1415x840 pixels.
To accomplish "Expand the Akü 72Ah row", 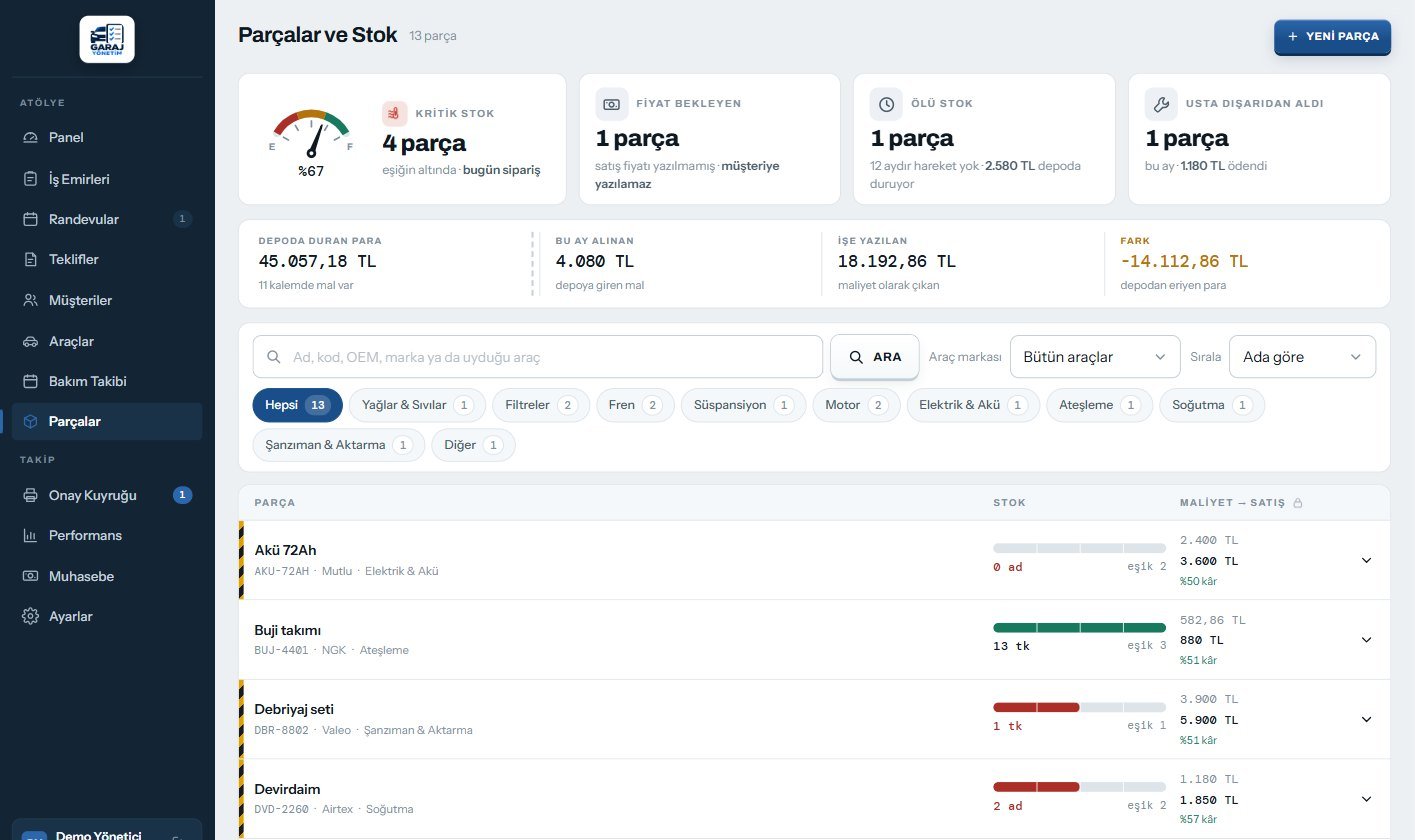I will pyautogui.click(x=1366, y=560).
